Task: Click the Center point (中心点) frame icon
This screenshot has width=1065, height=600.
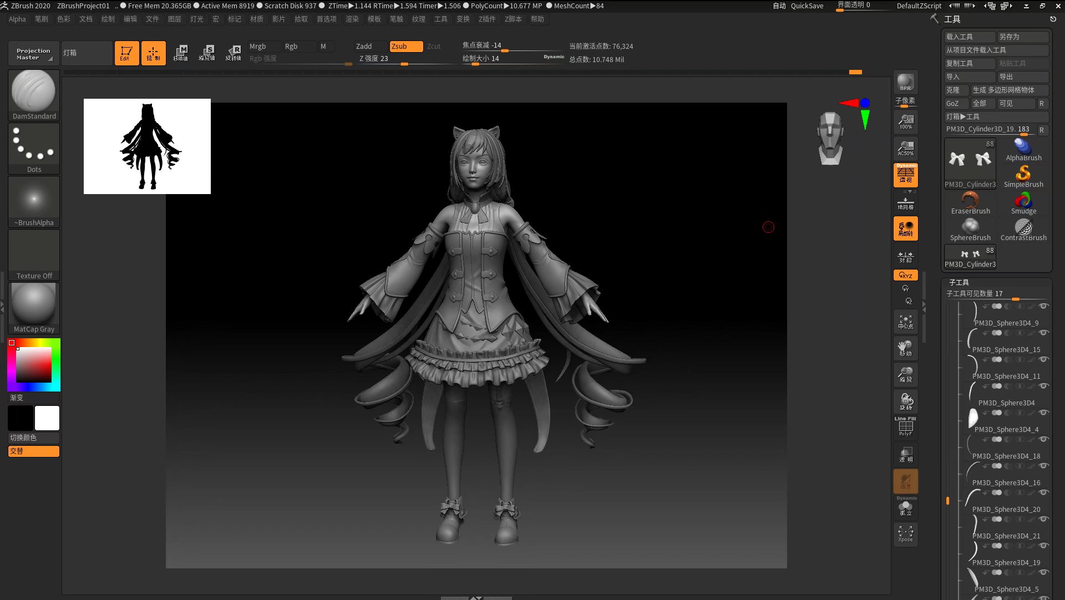Action: click(905, 322)
